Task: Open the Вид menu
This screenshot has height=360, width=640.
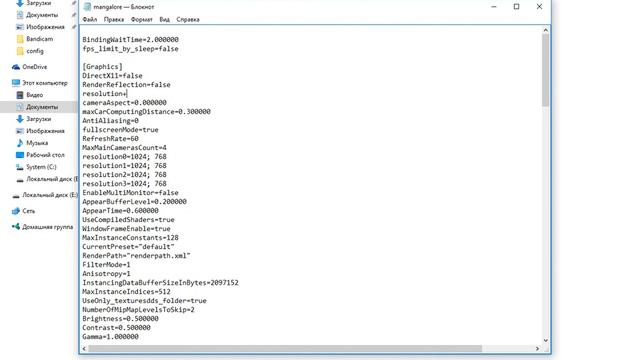Action: pyautogui.click(x=164, y=20)
